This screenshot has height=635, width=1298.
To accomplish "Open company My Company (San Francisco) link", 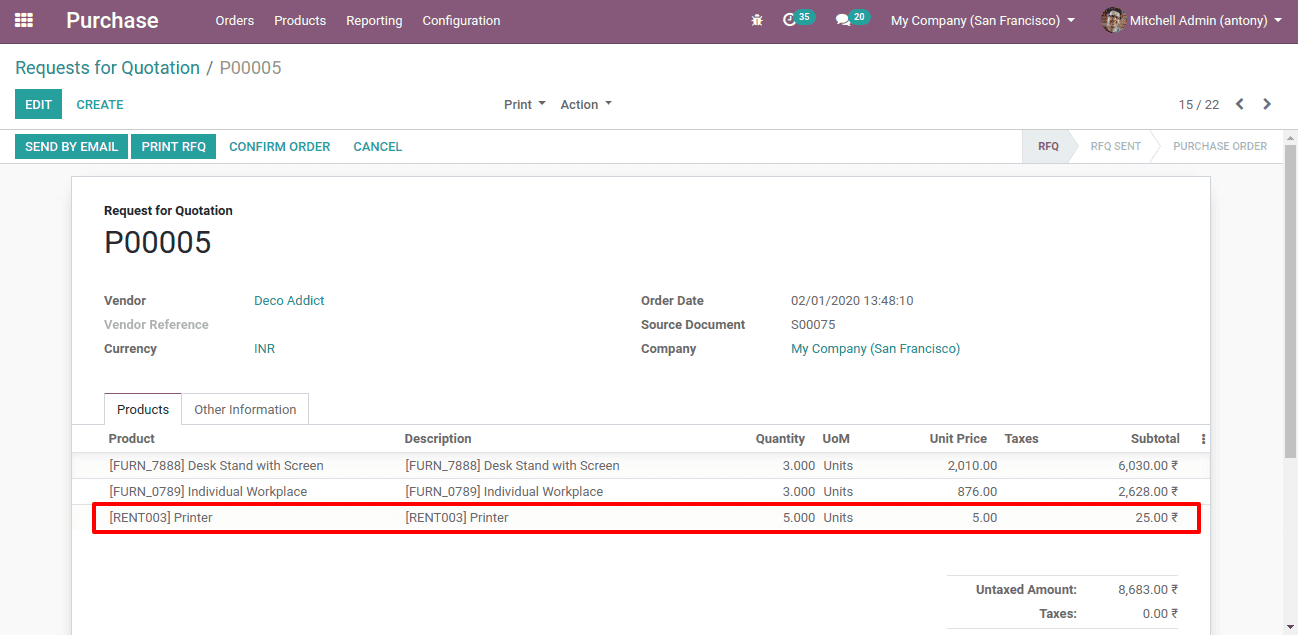I will pyautogui.click(x=875, y=348).
